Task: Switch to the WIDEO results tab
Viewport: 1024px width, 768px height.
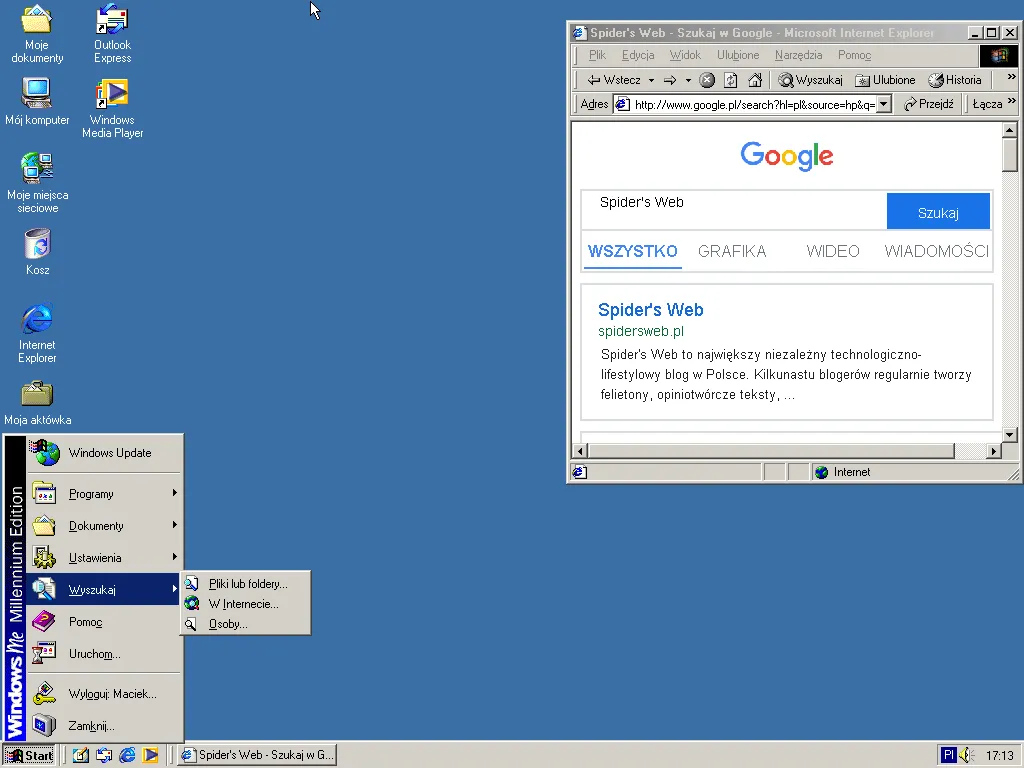Action: click(833, 251)
